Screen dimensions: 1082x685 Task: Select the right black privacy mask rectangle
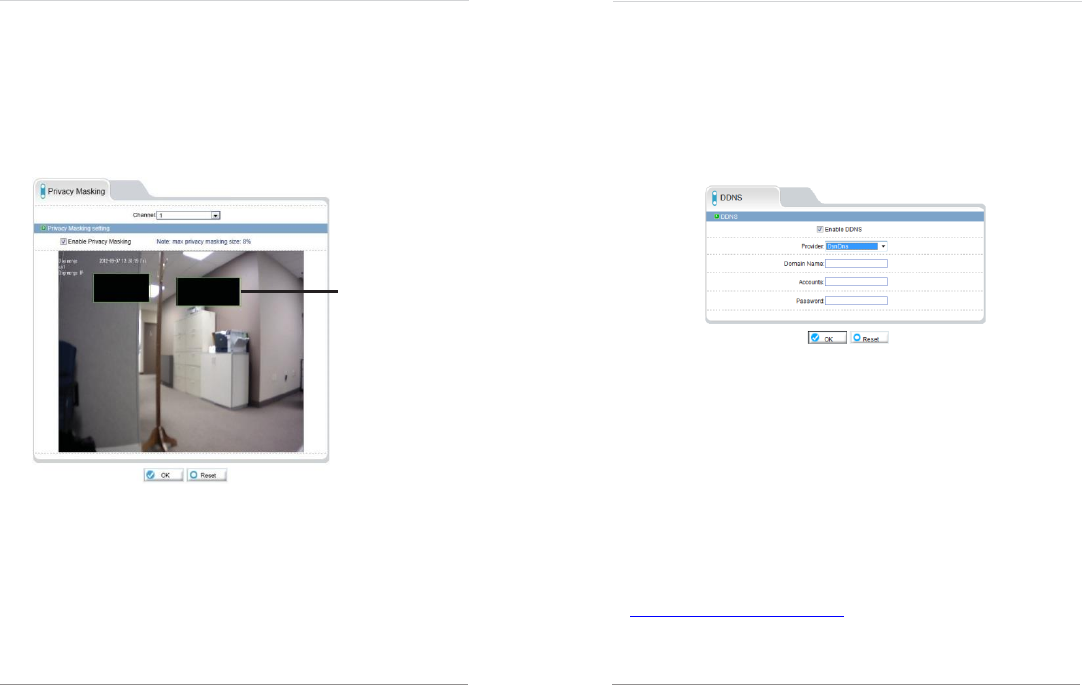pos(208,291)
